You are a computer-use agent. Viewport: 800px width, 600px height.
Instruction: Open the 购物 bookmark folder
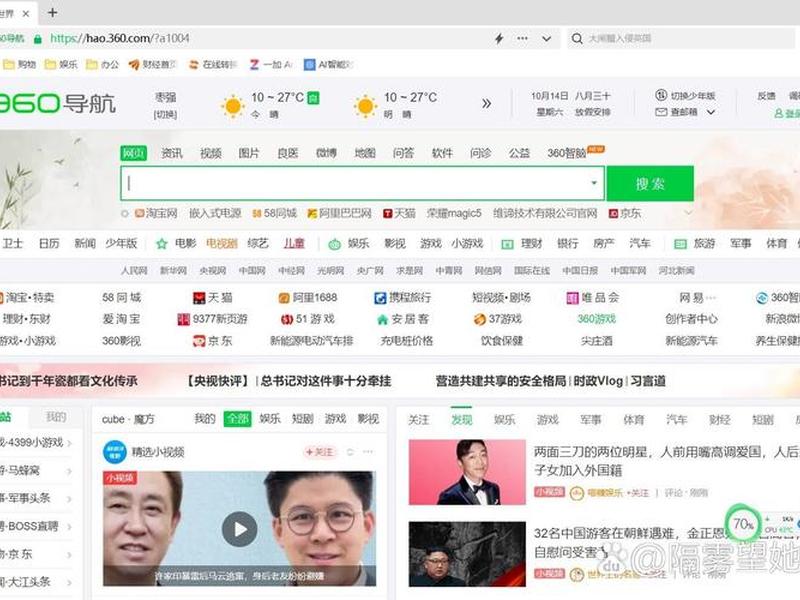pos(19,64)
